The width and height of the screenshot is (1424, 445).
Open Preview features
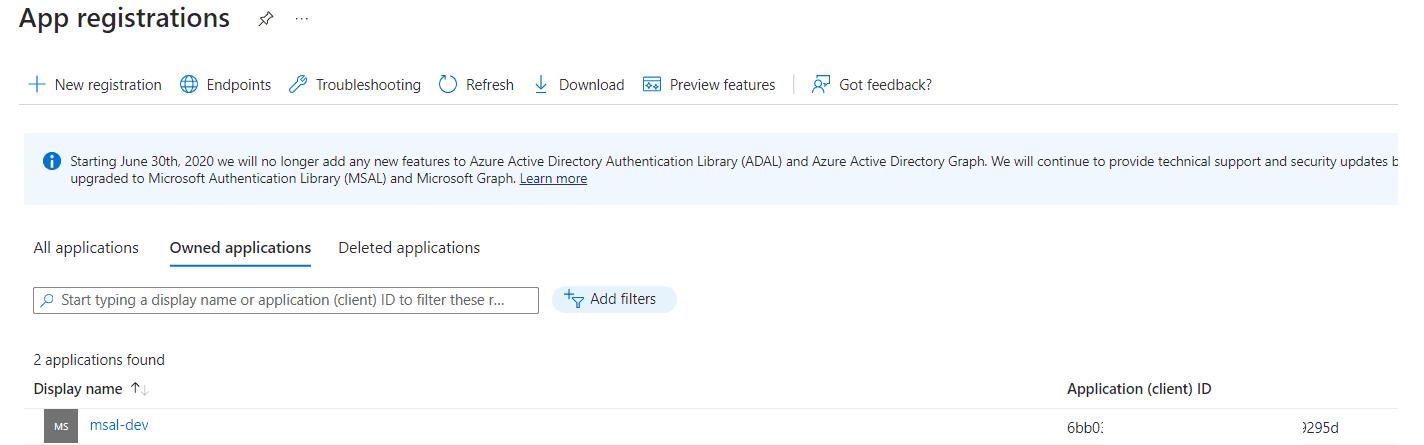click(x=709, y=85)
